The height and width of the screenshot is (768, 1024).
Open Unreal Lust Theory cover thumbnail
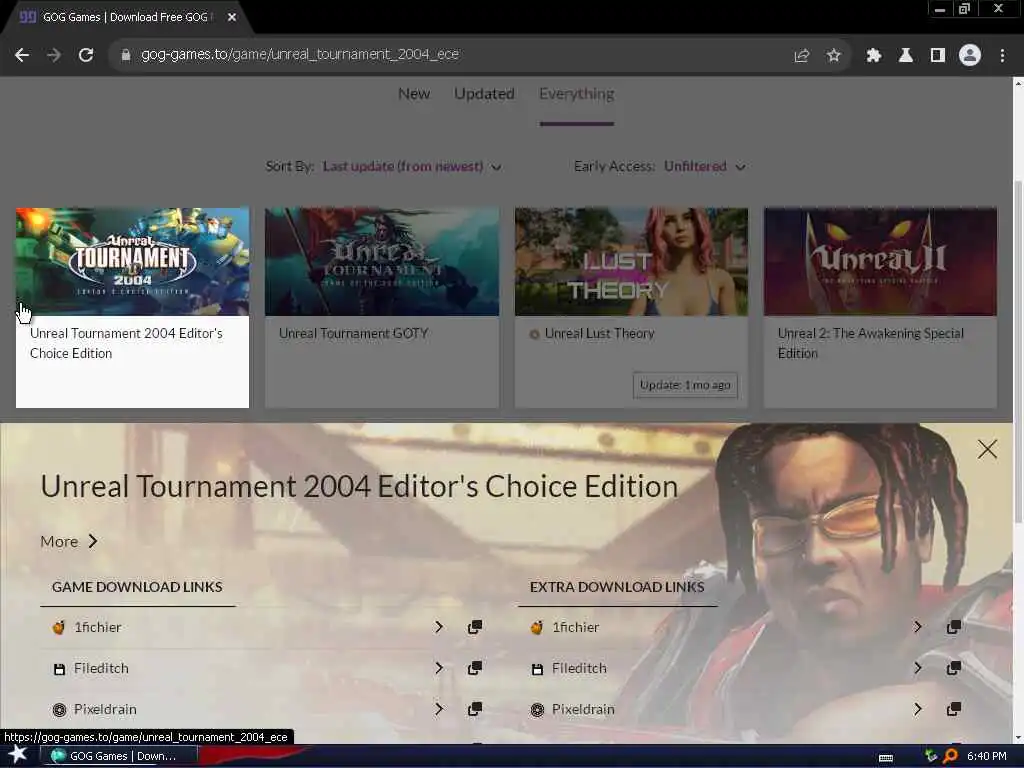pyautogui.click(x=632, y=262)
